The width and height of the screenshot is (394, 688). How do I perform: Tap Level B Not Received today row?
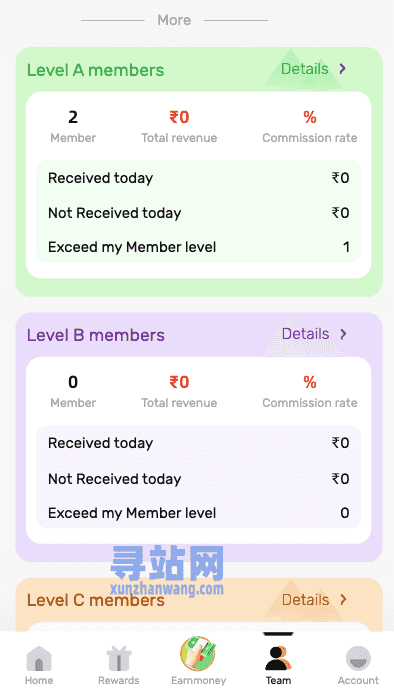[x=198, y=479]
